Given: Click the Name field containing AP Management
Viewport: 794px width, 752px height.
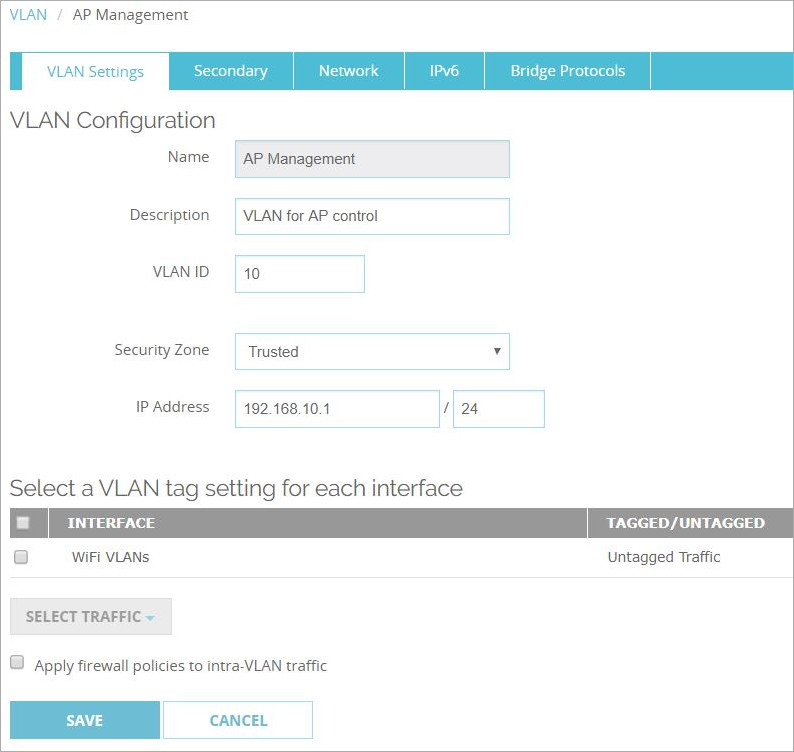Looking at the screenshot, I should tap(372, 159).
